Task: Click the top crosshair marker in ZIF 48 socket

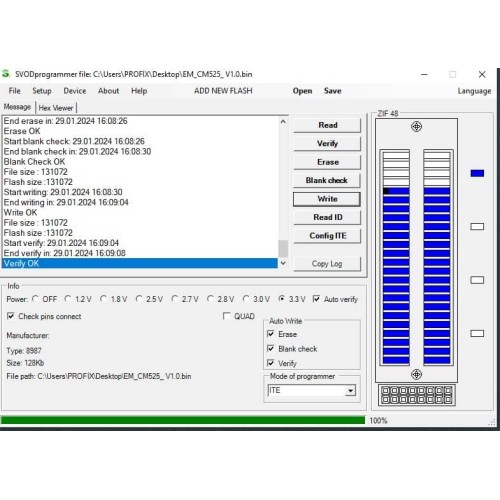Action: pyautogui.click(x=416, y=127)
